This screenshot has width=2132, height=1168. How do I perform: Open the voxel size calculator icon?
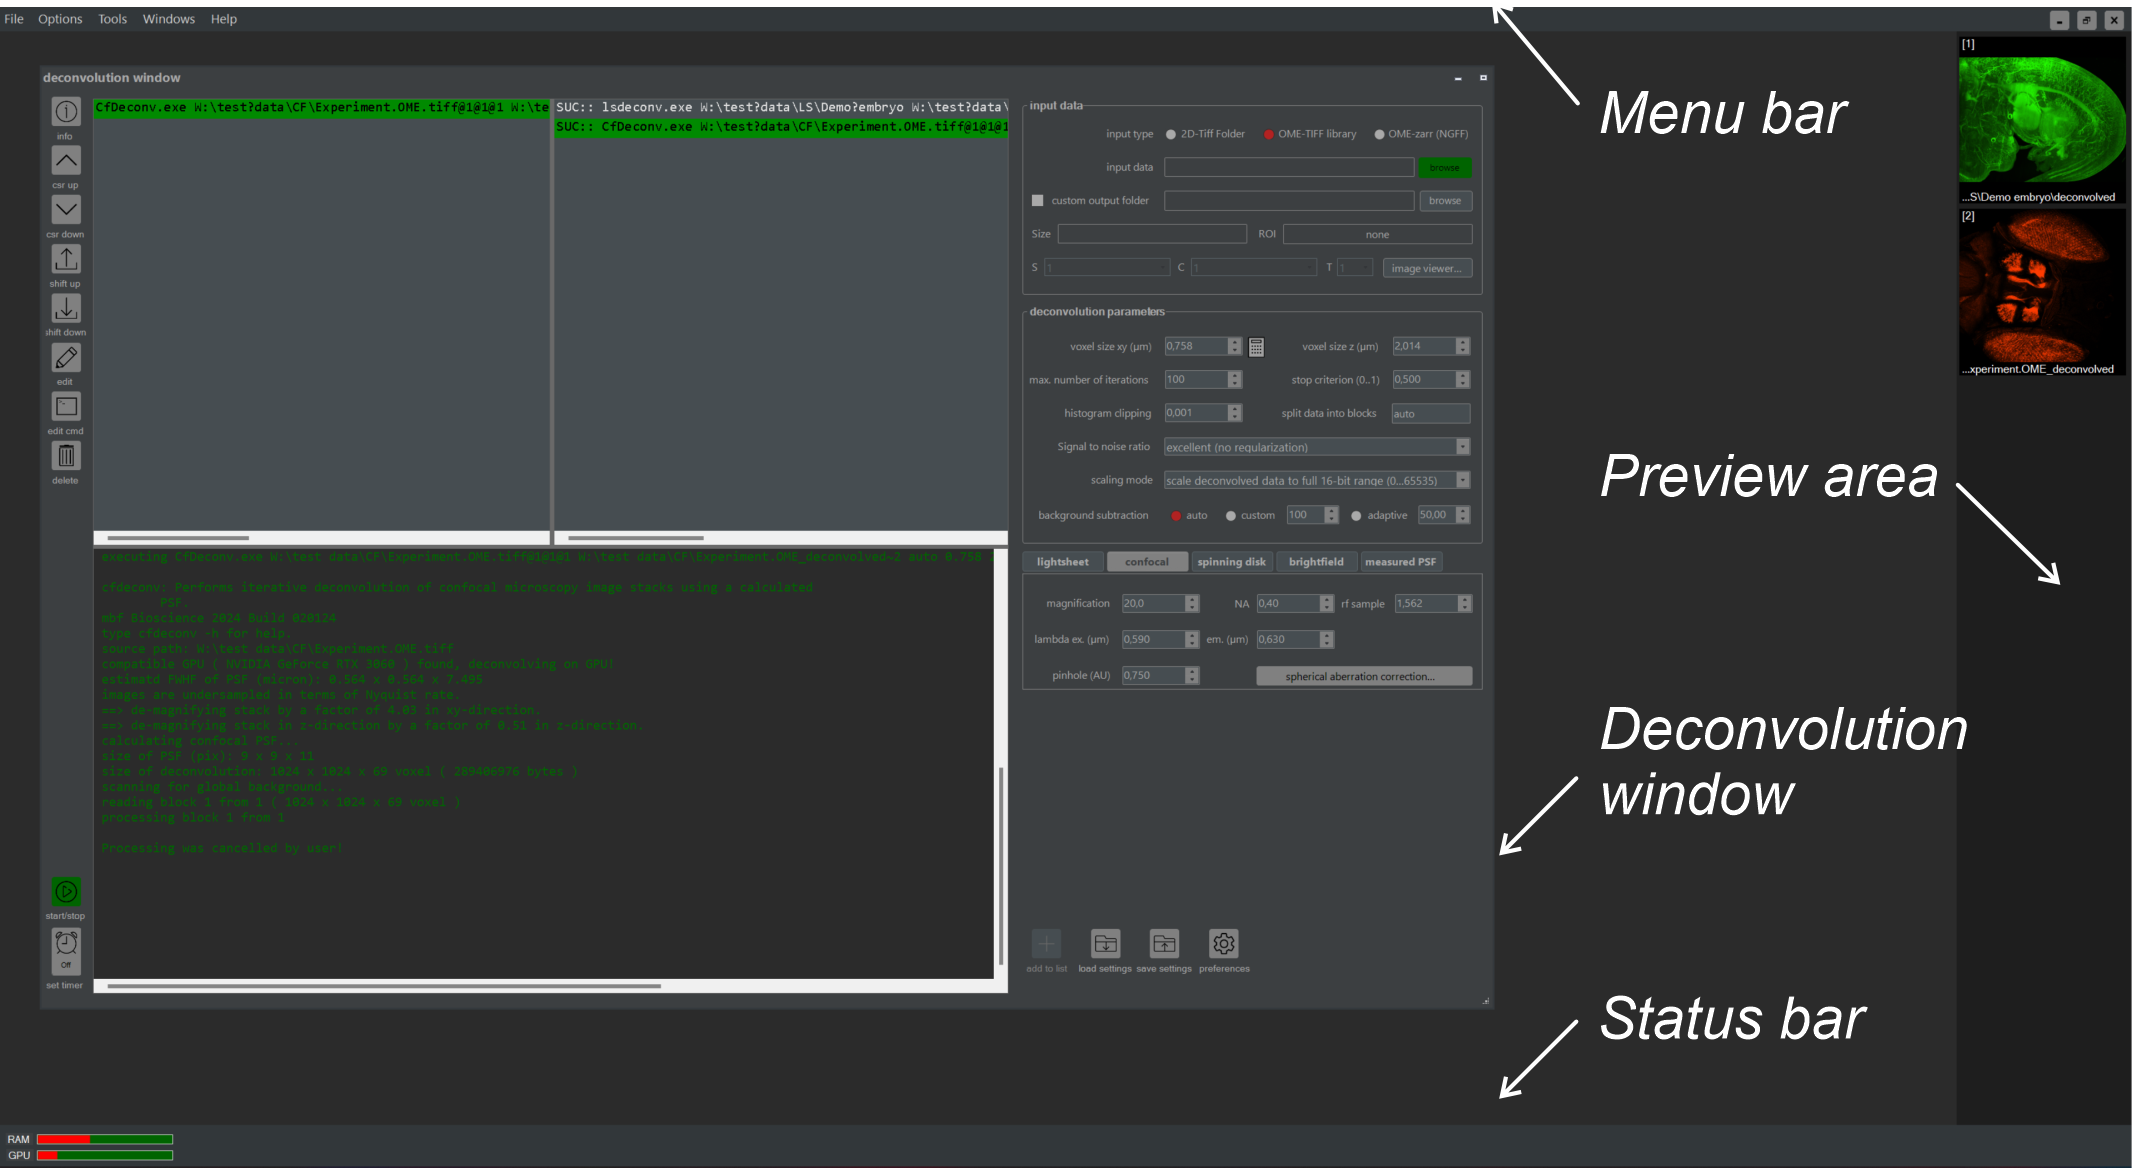(1257, 347)
